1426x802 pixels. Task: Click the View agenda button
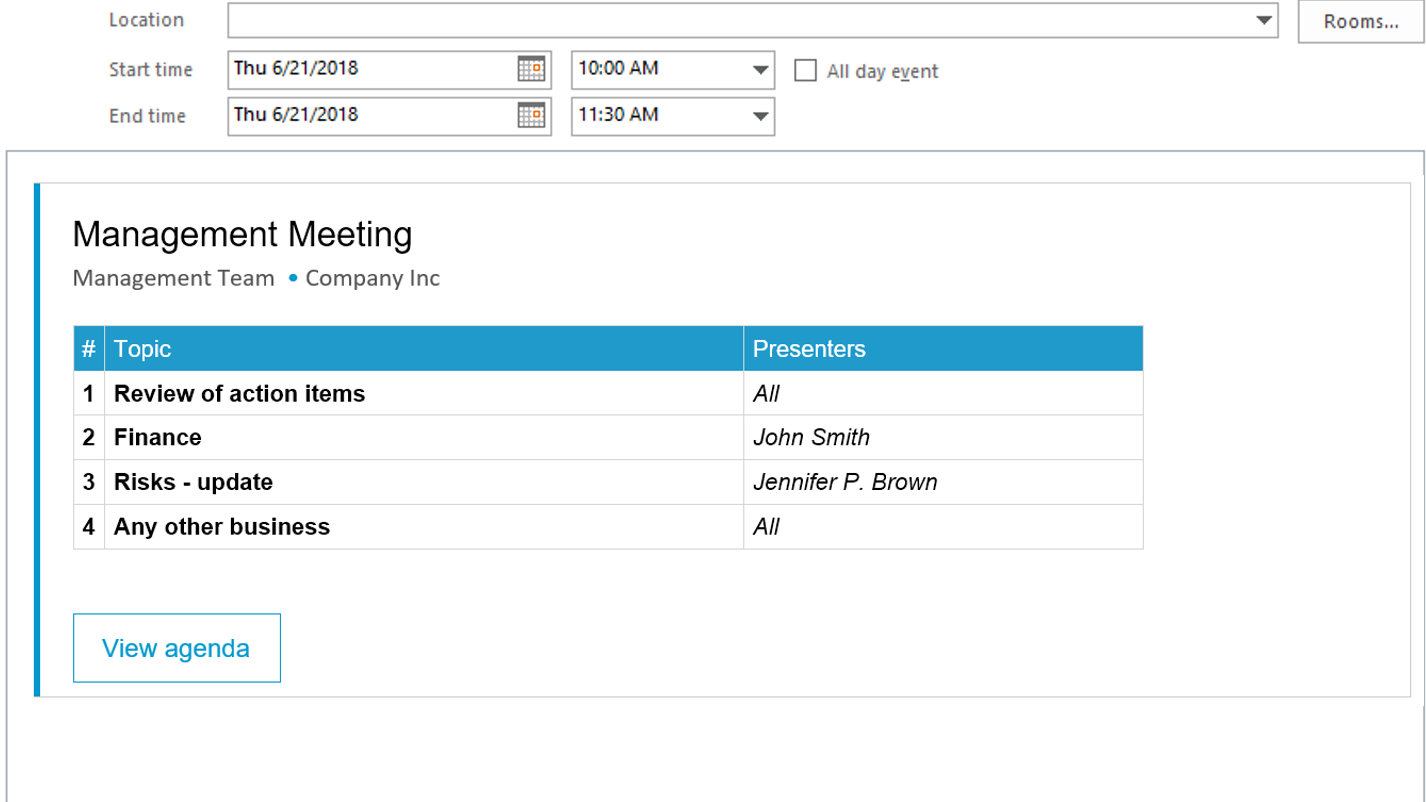(x=177, y=648)
